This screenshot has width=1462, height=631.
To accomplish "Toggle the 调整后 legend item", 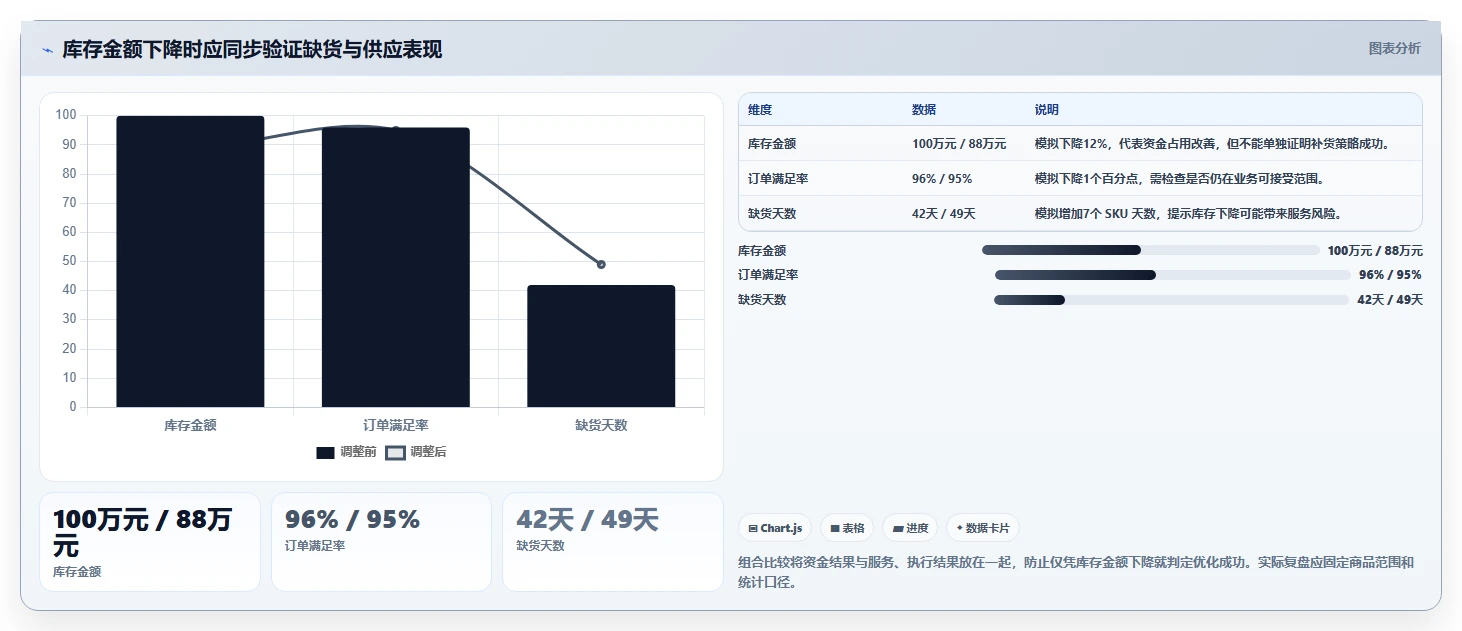I will tap(416, 452).
